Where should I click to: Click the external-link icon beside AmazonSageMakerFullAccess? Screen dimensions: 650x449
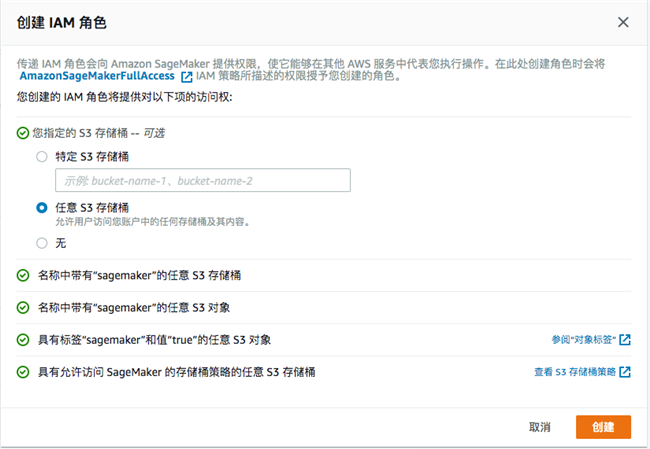[x=187, y=76]
